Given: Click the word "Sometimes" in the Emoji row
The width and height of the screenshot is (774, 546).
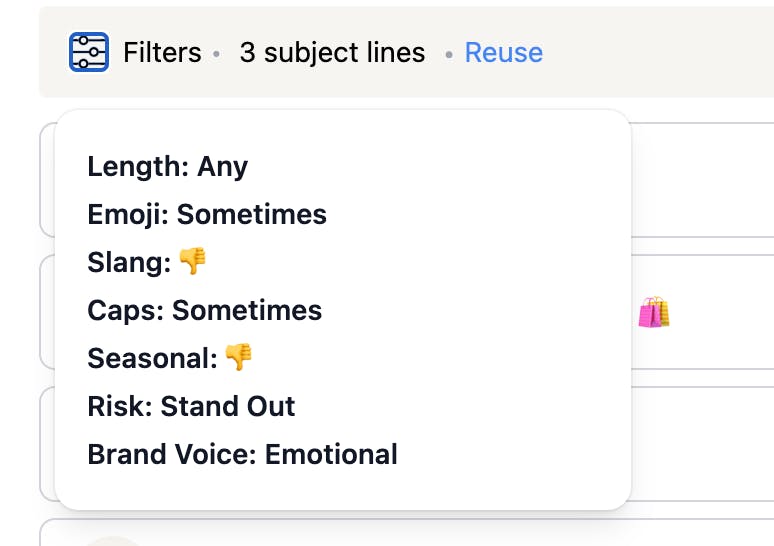Looking at the screenshot, I should click(x=251, y=214).
